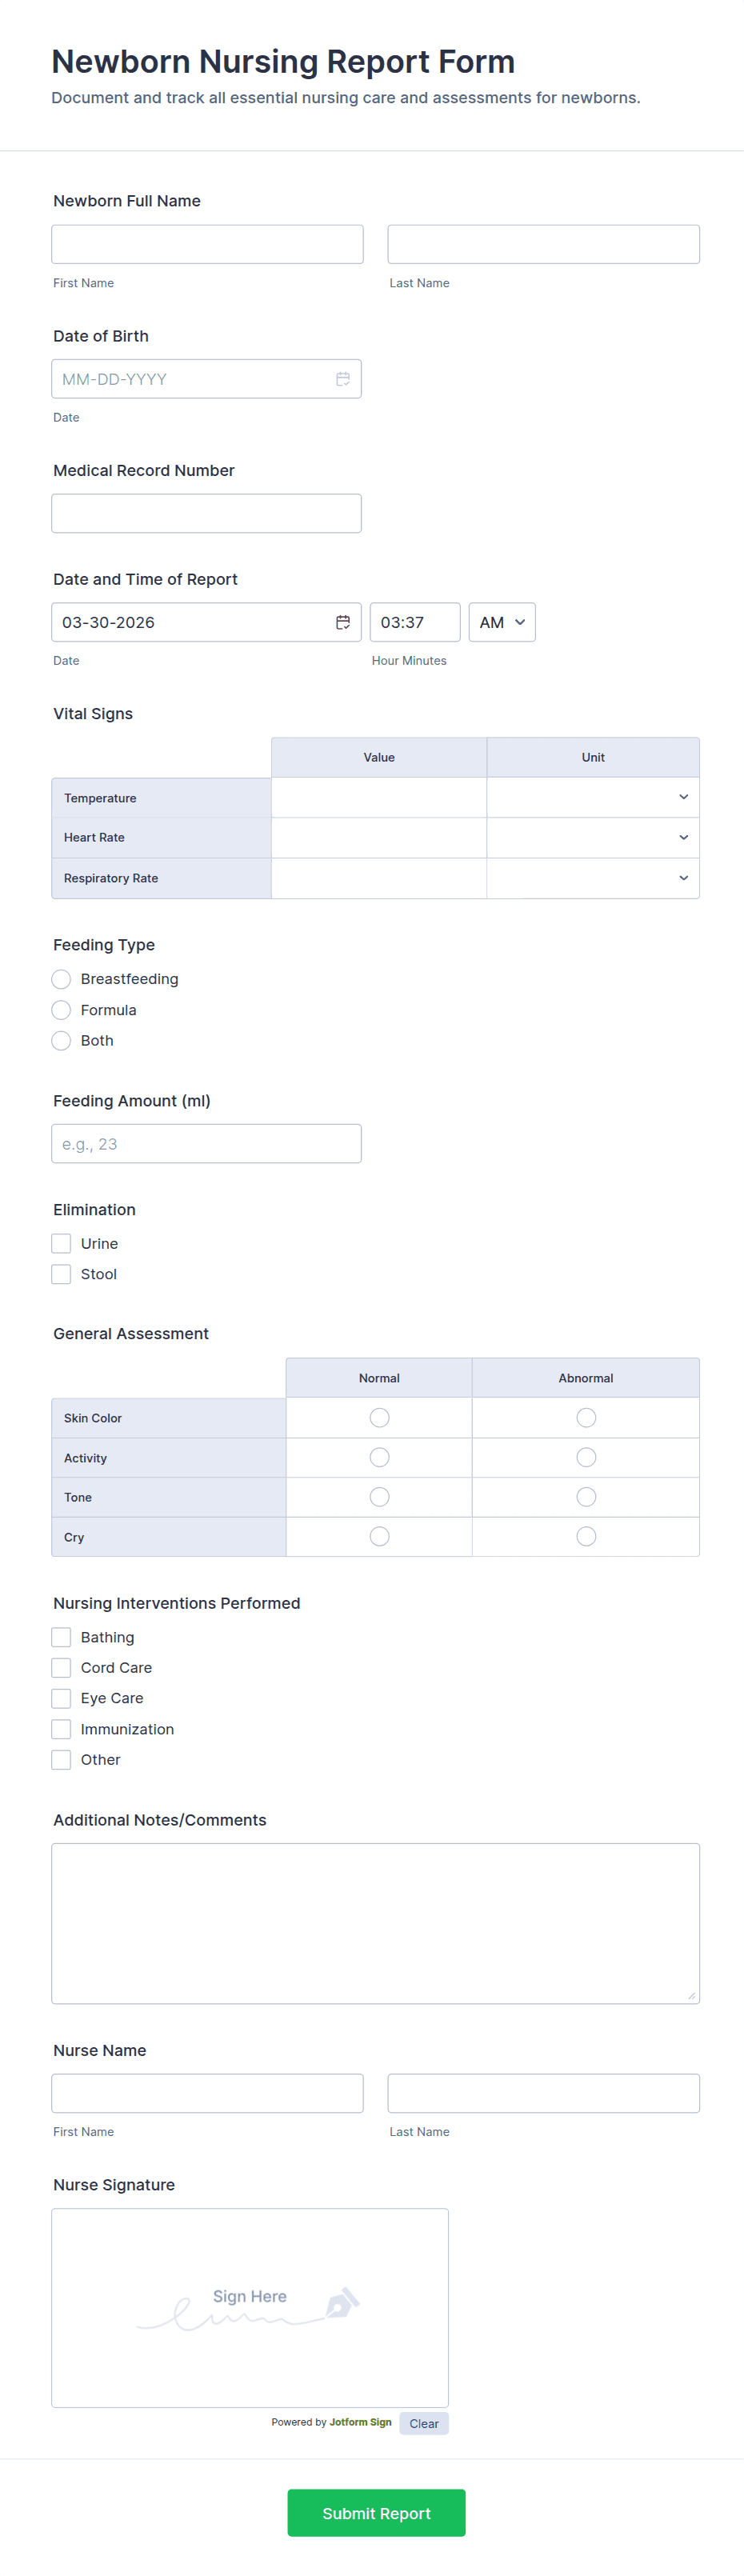Enable the Cord Care intervention checkbox
744x2576 pixels.
click(x=61, y=1668)
